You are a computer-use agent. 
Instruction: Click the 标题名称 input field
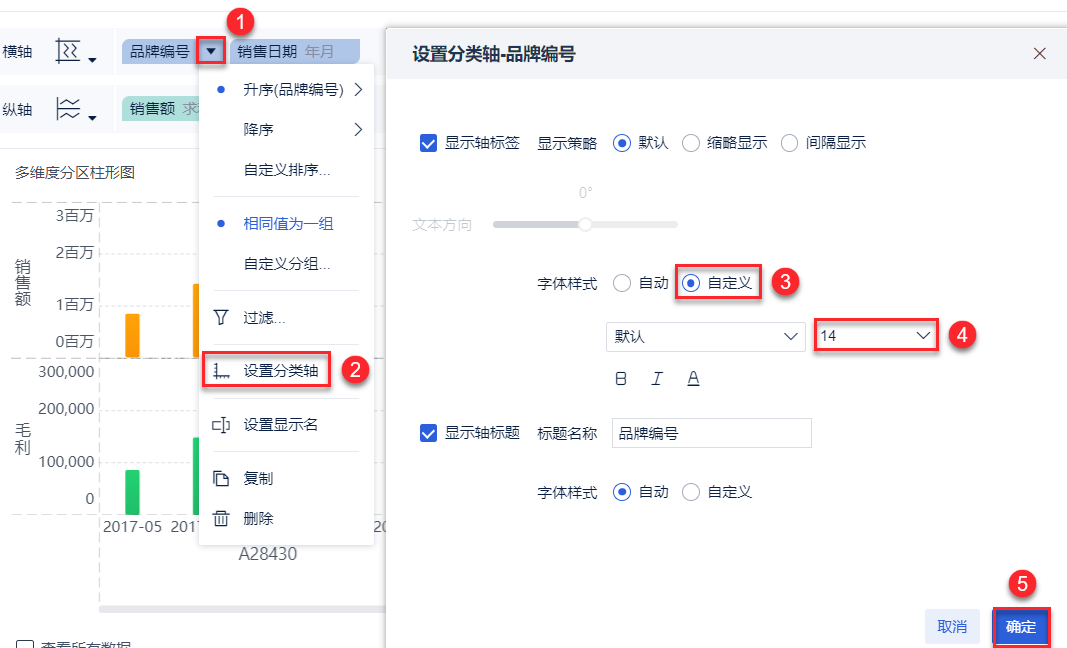(711, 433)
